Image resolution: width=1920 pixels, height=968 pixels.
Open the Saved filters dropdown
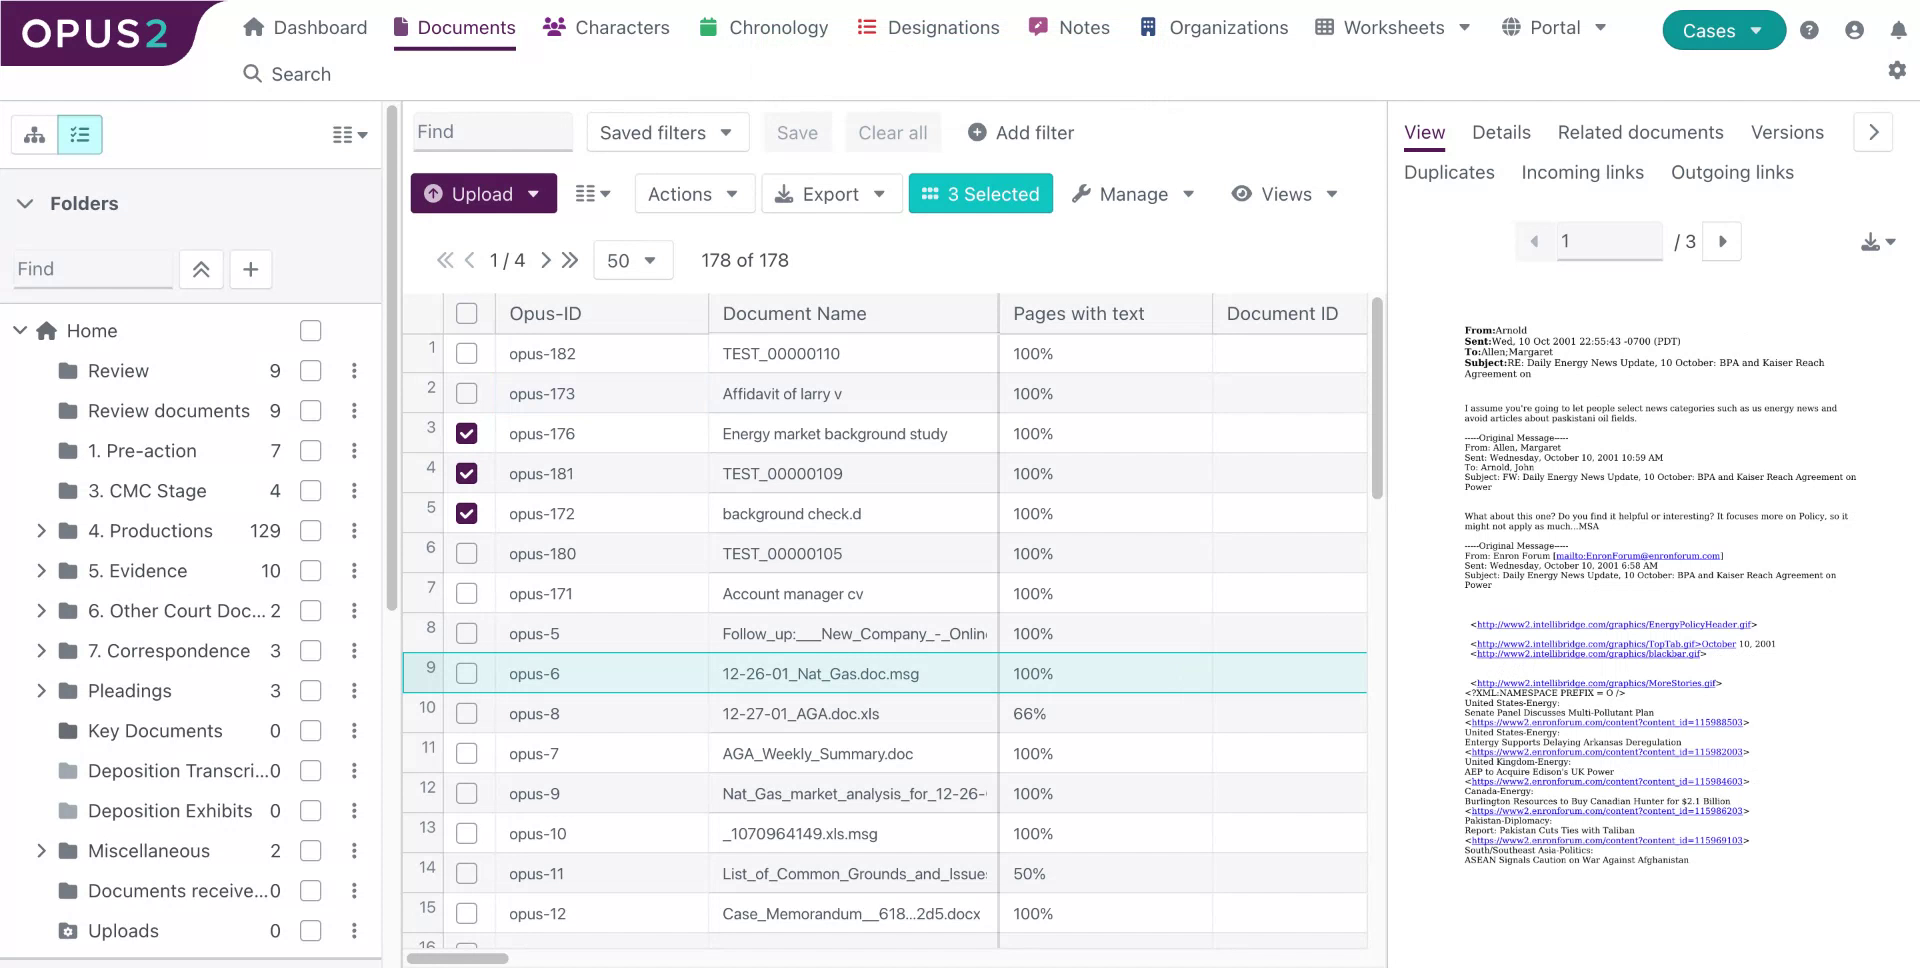pyautogui.click(x=666, y=133)
